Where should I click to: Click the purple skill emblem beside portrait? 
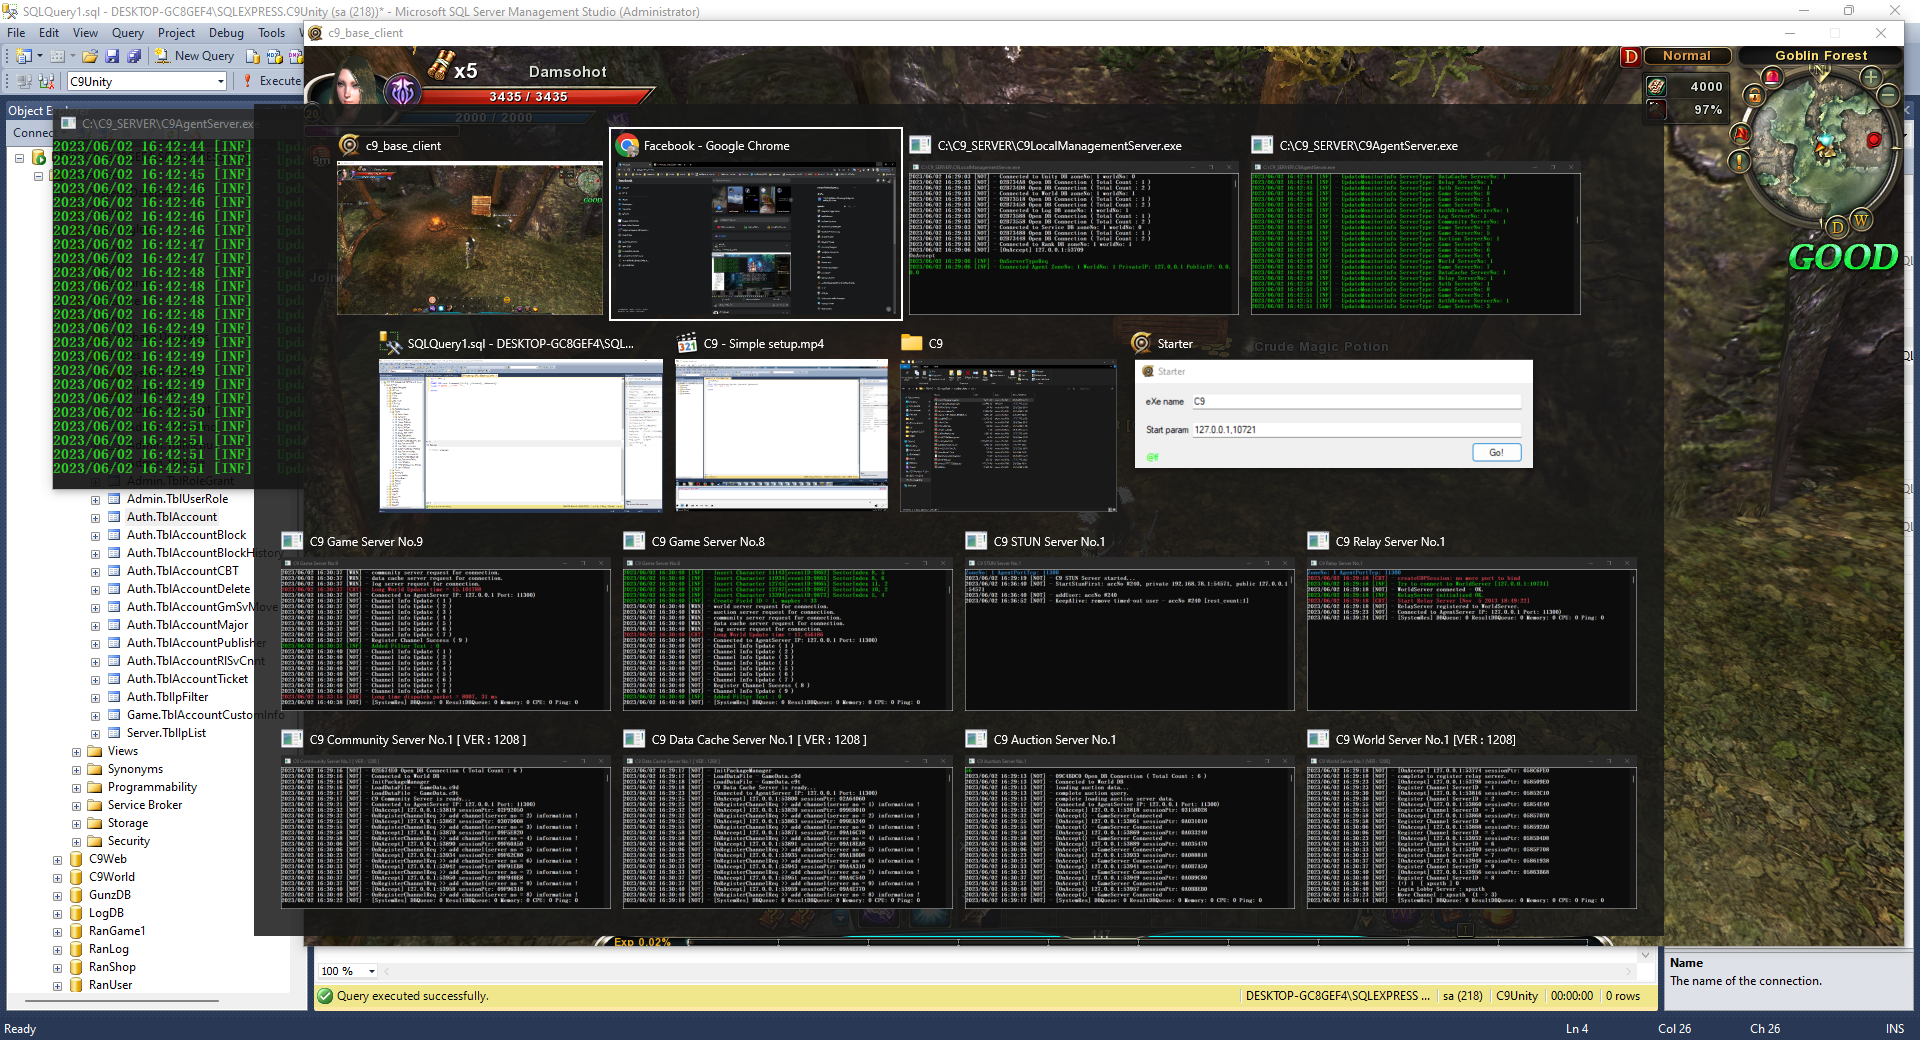[403, 92]
